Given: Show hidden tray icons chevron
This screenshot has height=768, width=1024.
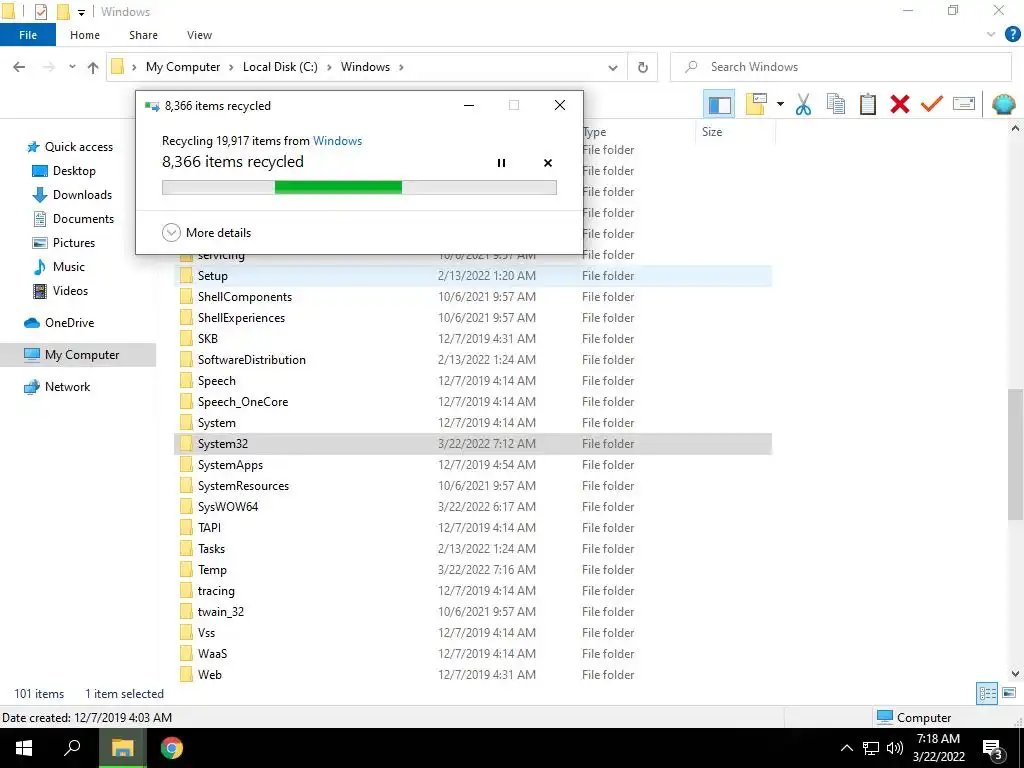Looking at the screenshot, I should point(846,748).
